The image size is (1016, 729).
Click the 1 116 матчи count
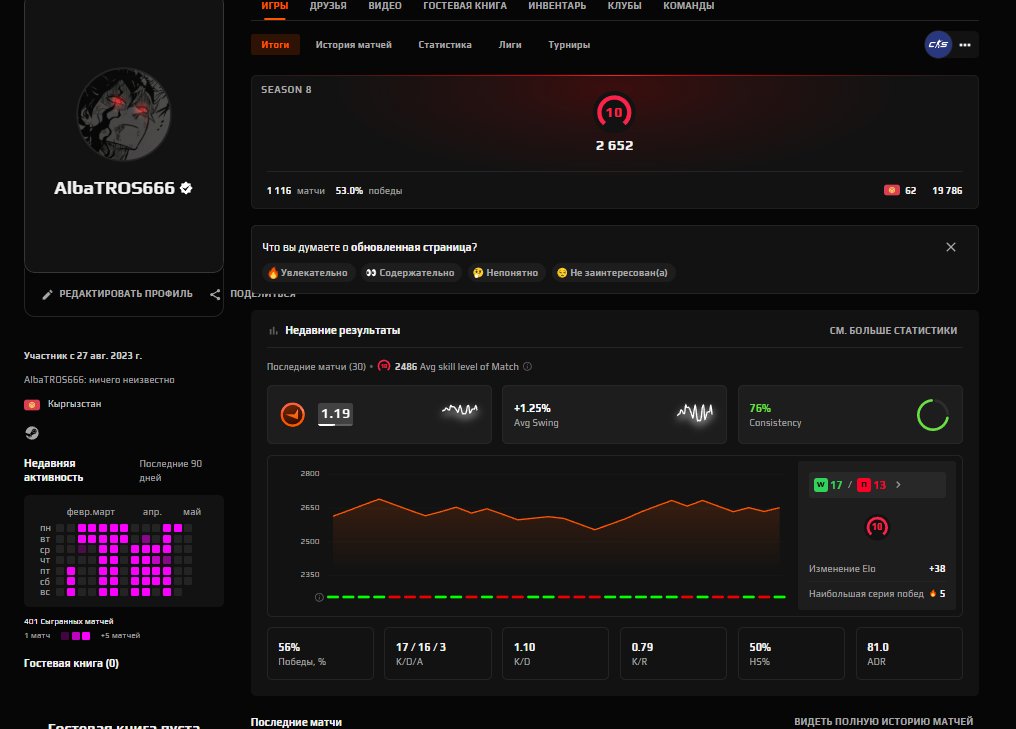[x=295, y=191]
